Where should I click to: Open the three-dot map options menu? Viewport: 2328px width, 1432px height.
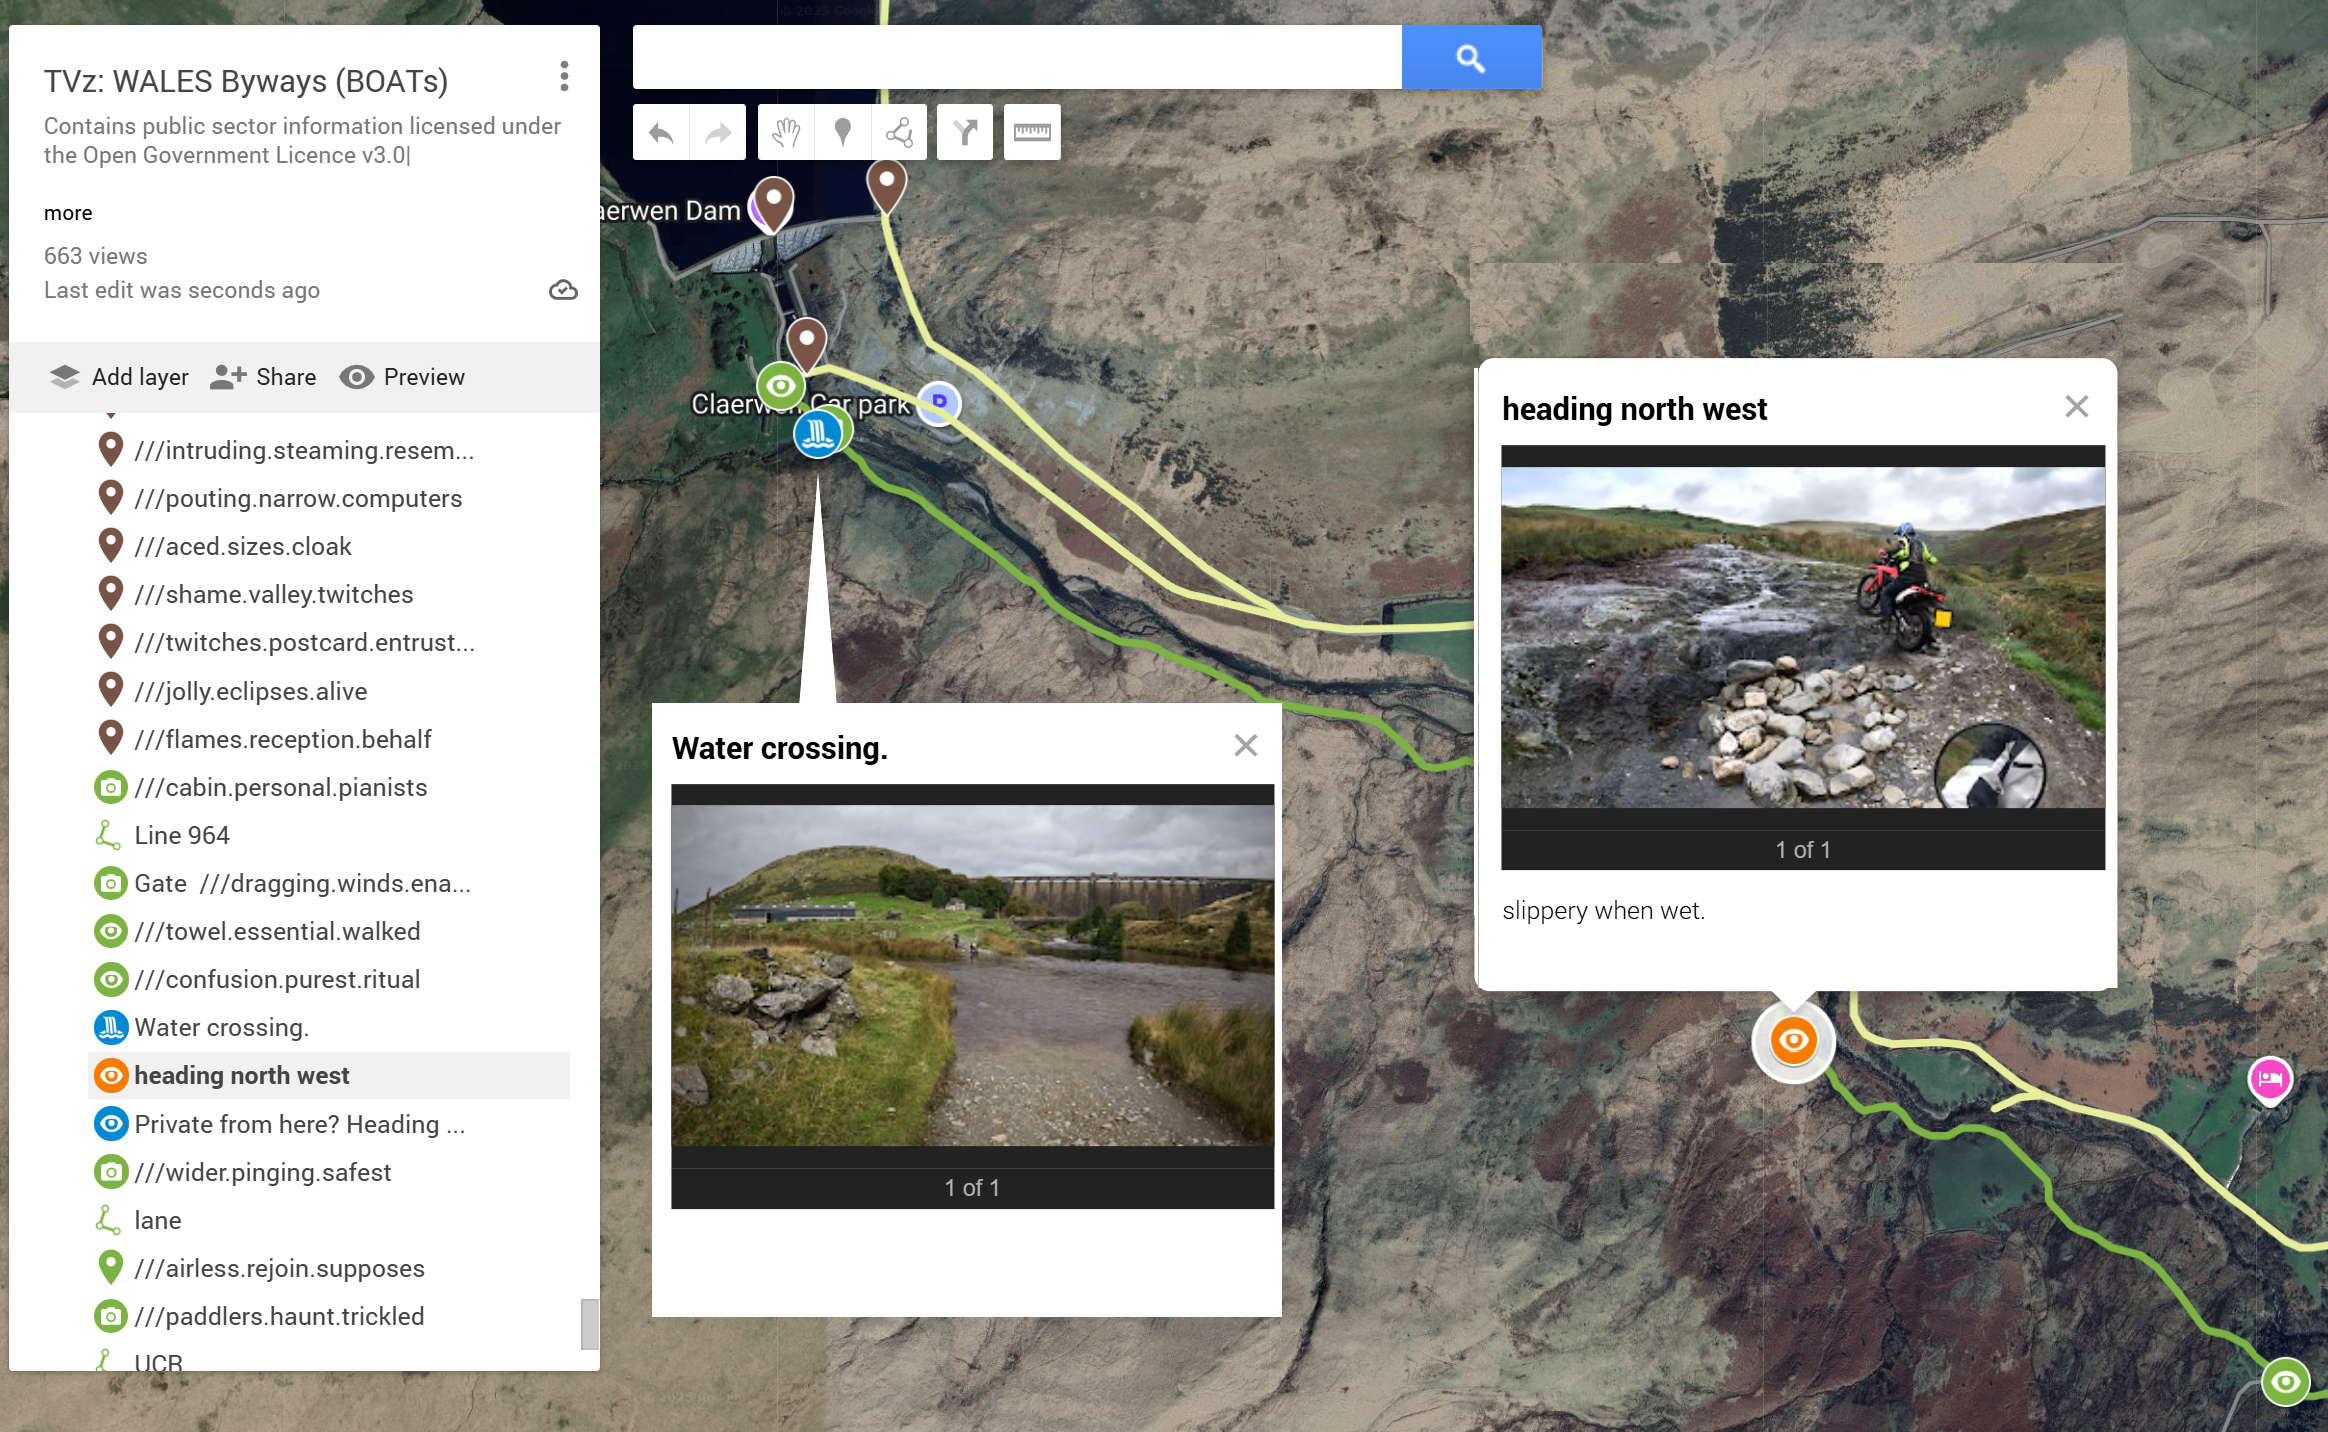[x=564, y=77]
